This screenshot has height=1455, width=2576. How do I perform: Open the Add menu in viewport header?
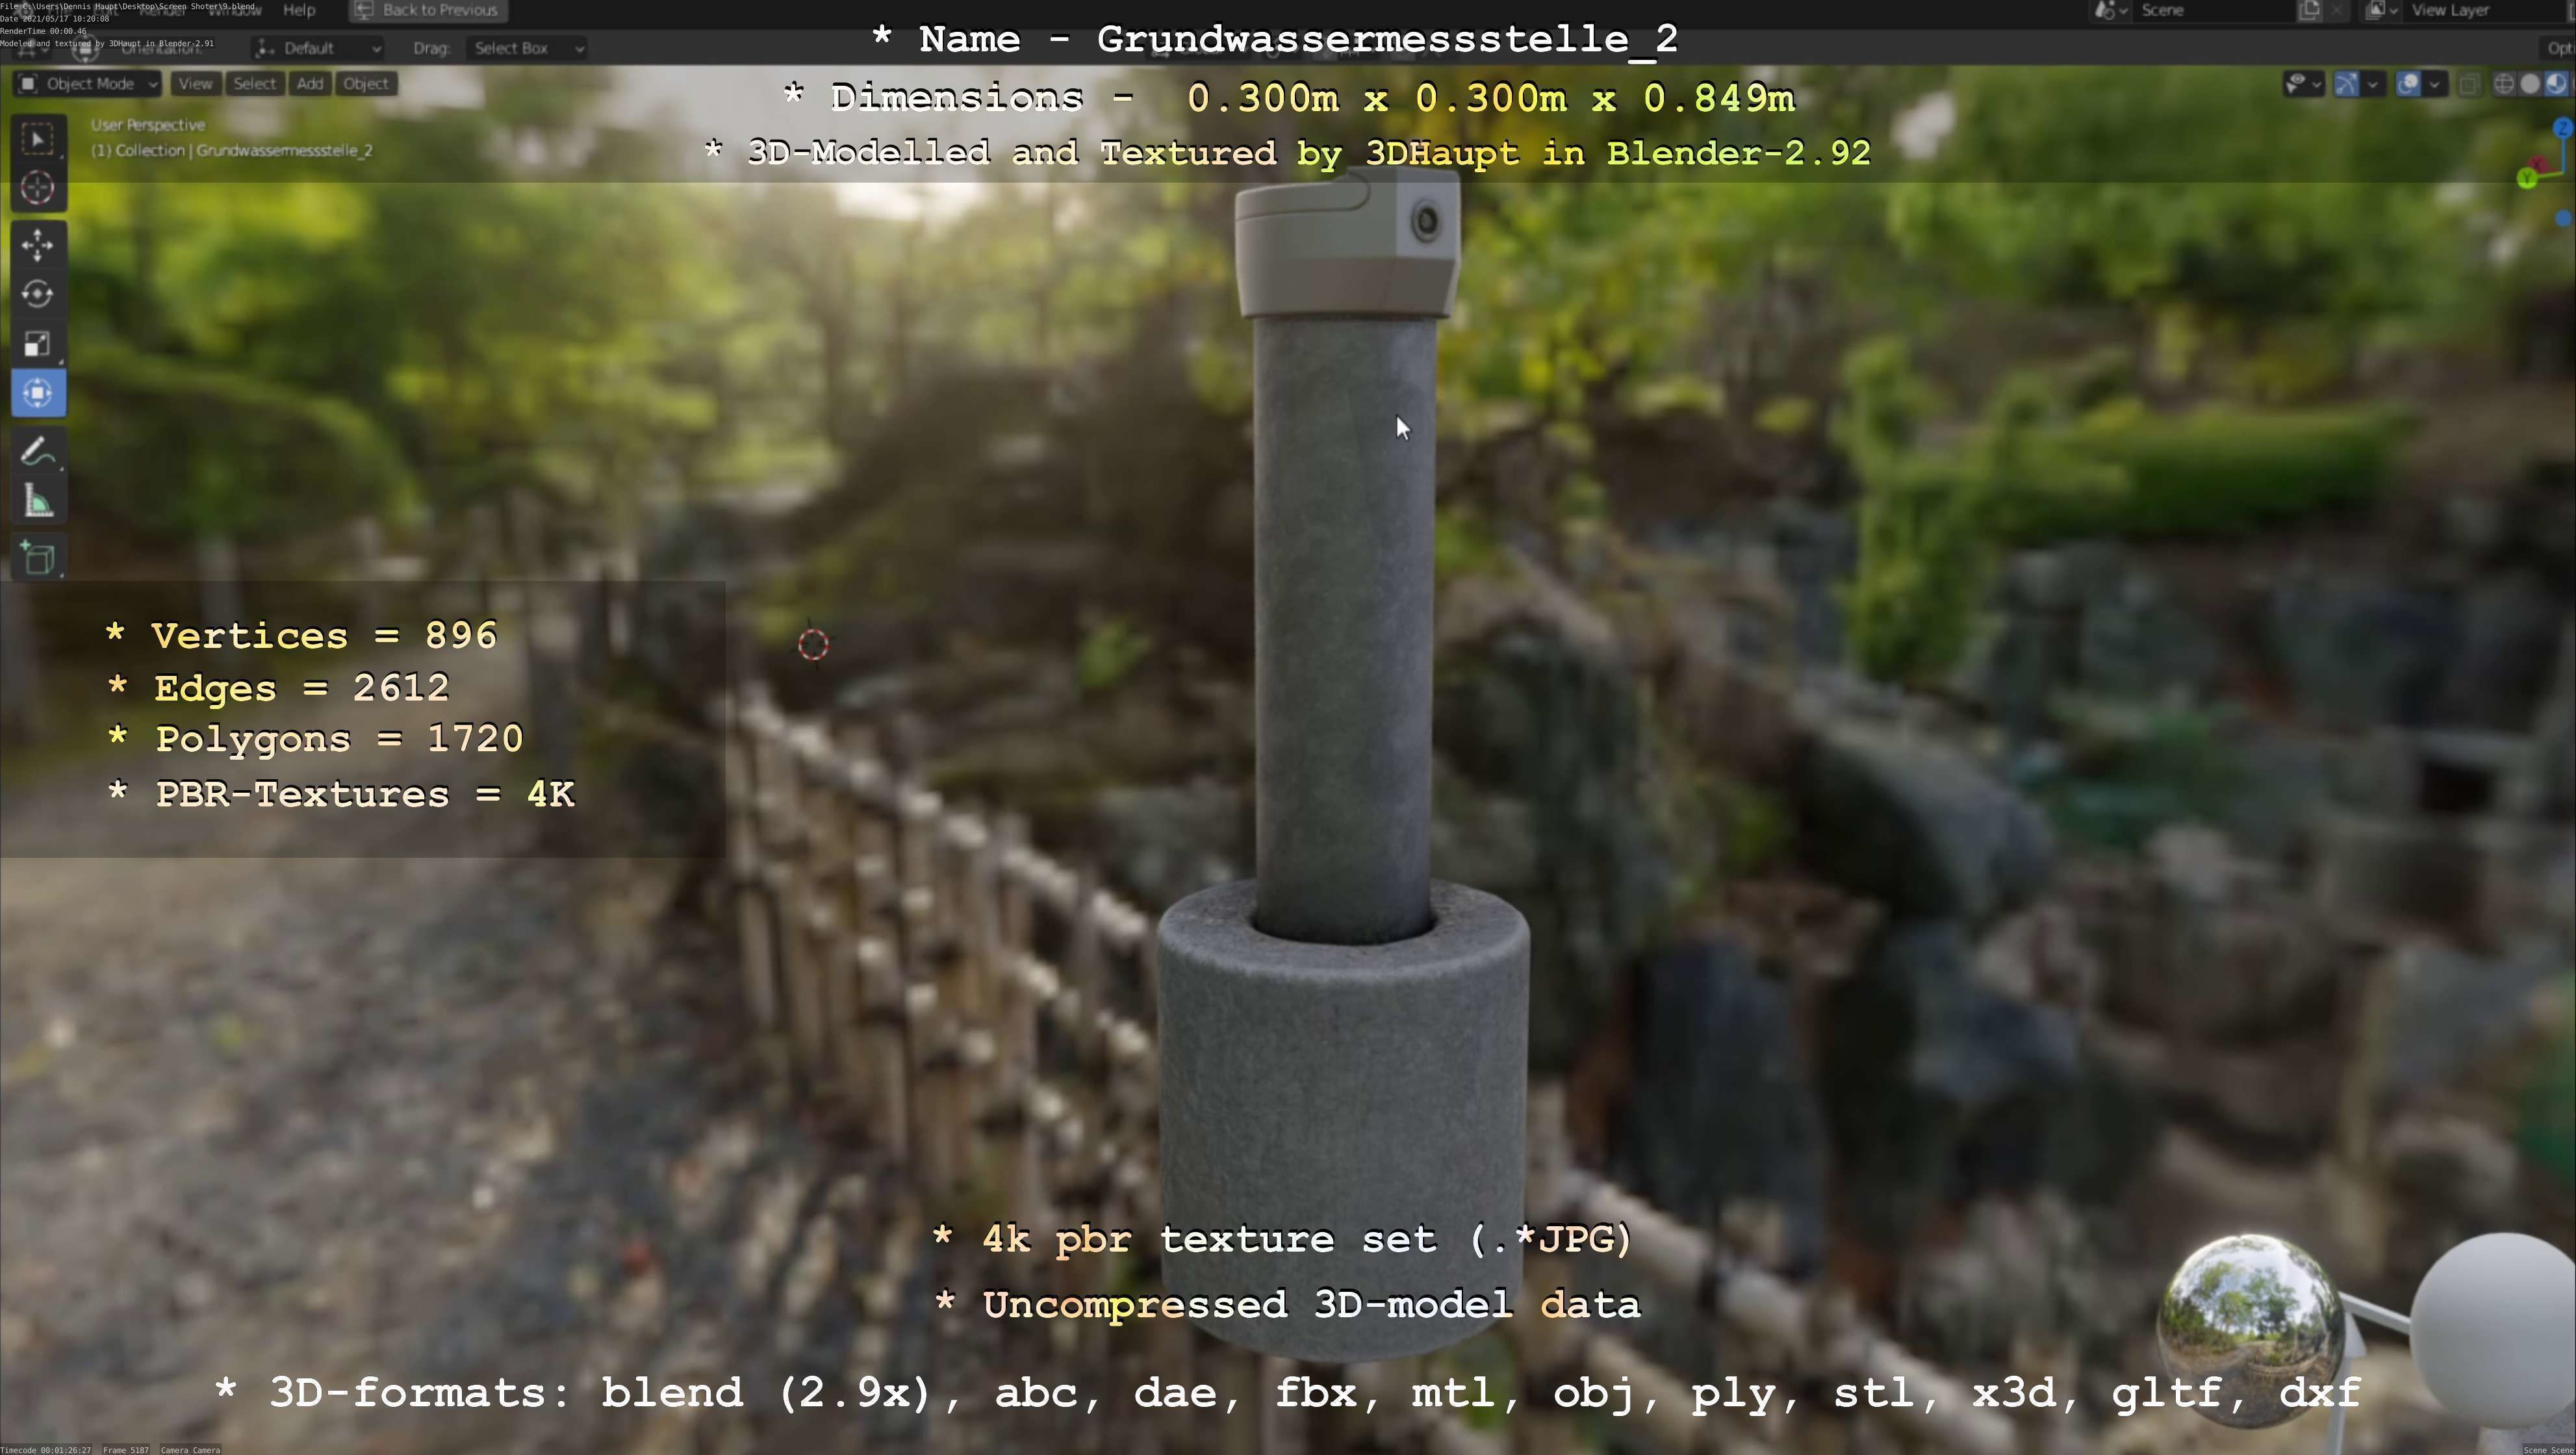tap(309, 84)
